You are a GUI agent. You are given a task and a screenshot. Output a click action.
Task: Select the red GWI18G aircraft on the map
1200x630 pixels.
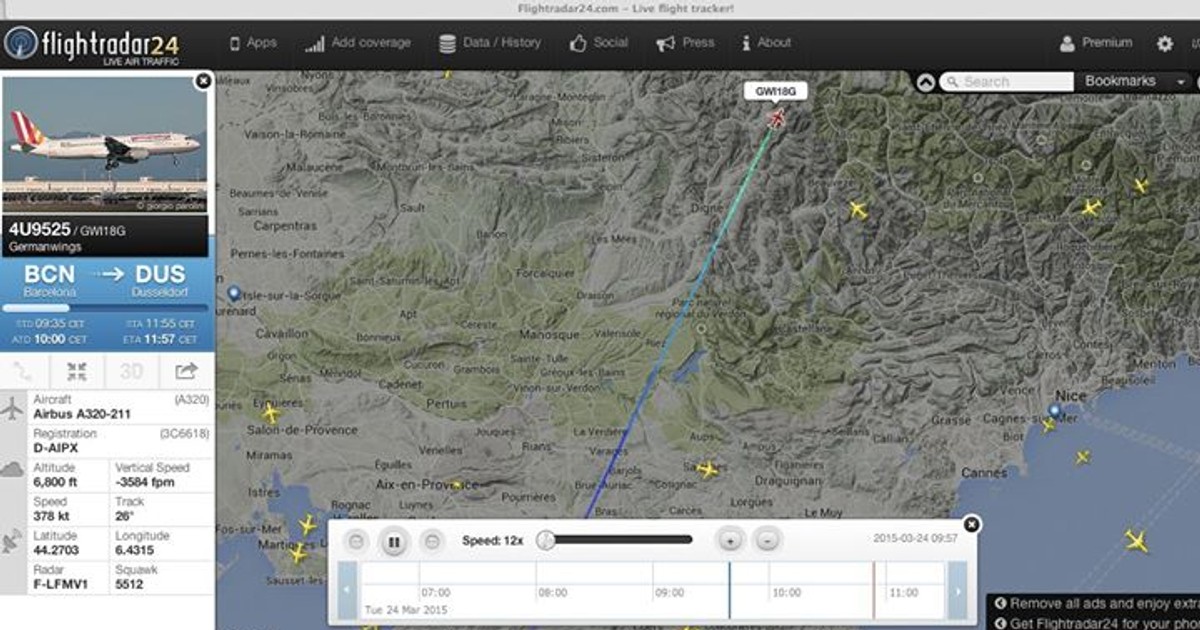click(776, 119)
